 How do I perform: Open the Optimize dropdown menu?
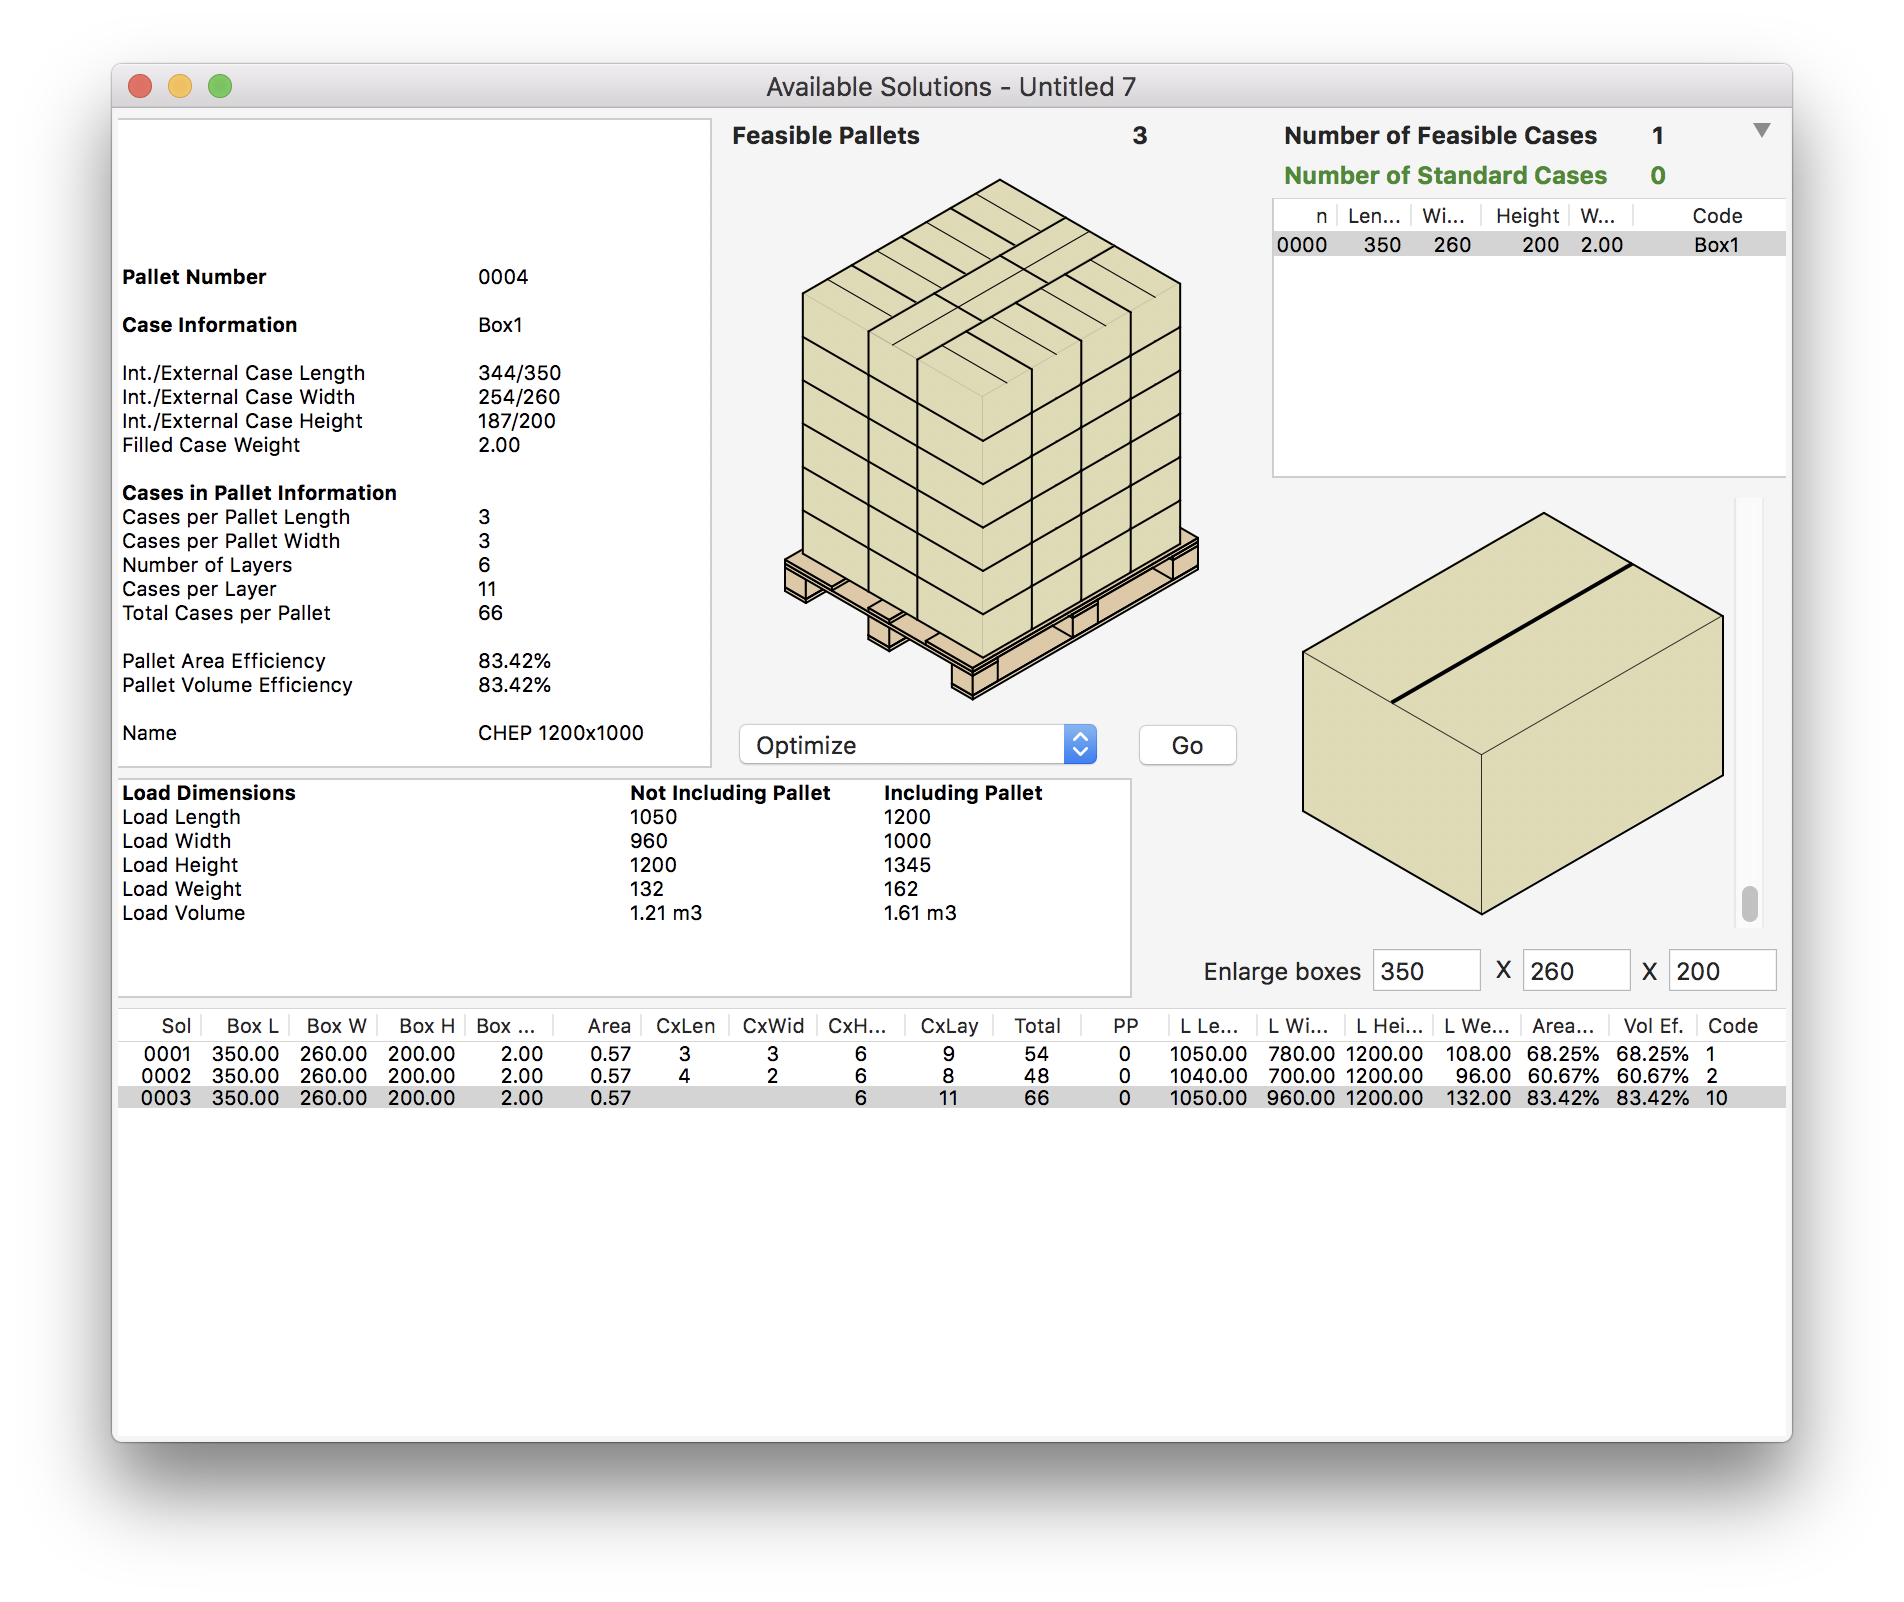click(x=917, y=745)
